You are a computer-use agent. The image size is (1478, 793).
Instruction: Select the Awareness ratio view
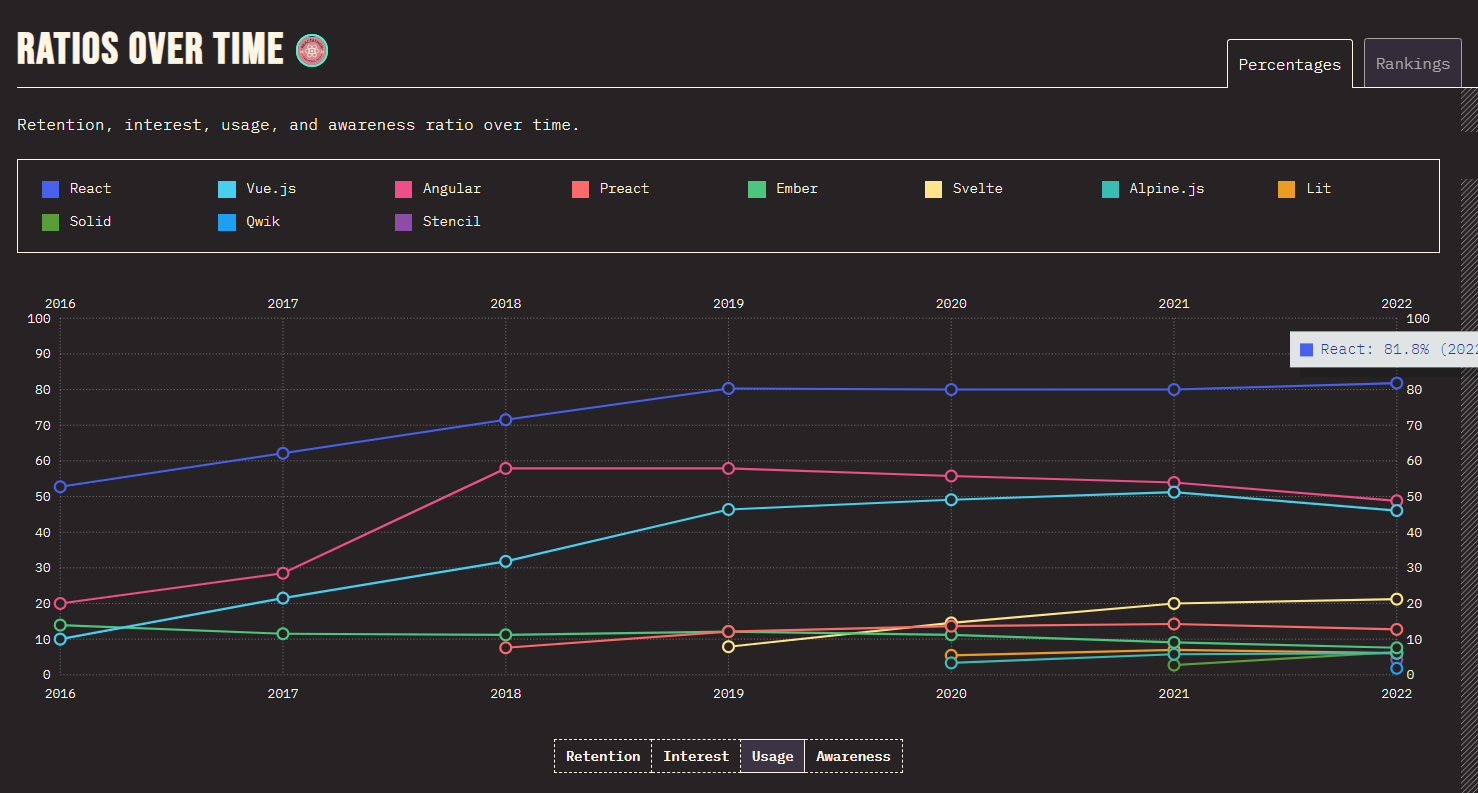click(853, 756)
